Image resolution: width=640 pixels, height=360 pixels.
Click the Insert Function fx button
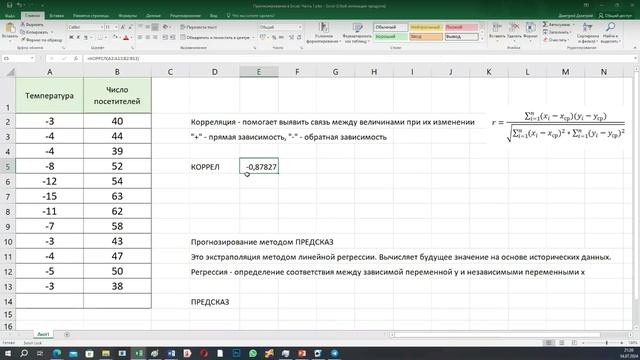pyautogui.click(x=76, y=58)
